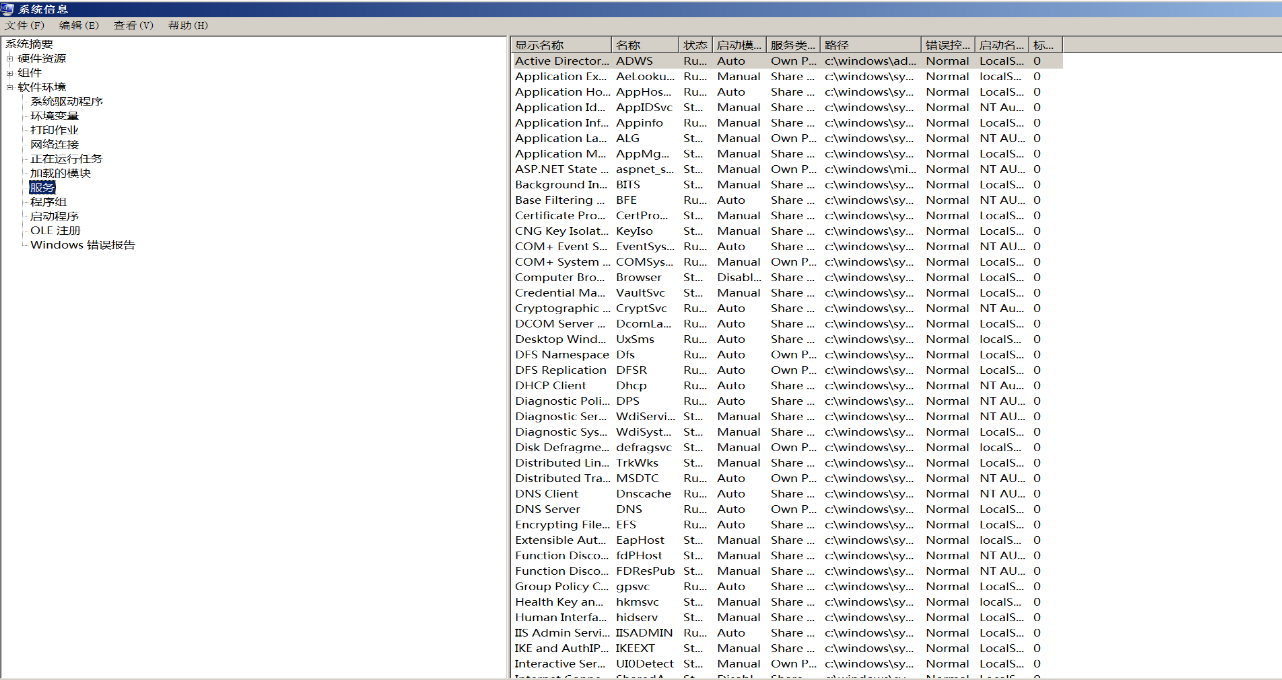This screenshot has width=1282, height=680.
Task: Sort by the startup mode (启动模...) column header
Action: (740, 45)
